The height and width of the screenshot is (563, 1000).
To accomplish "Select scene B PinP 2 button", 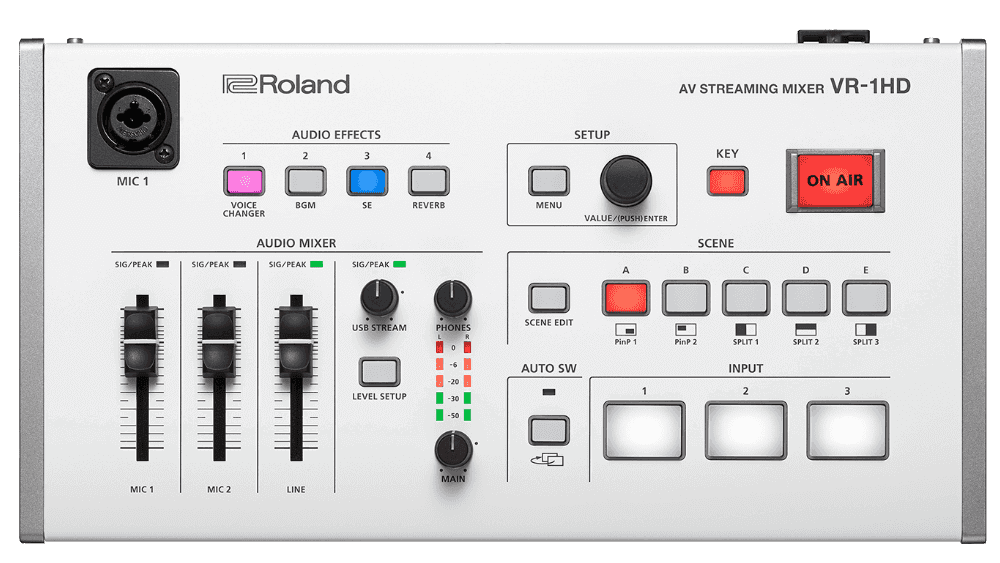I will point(686,298).
